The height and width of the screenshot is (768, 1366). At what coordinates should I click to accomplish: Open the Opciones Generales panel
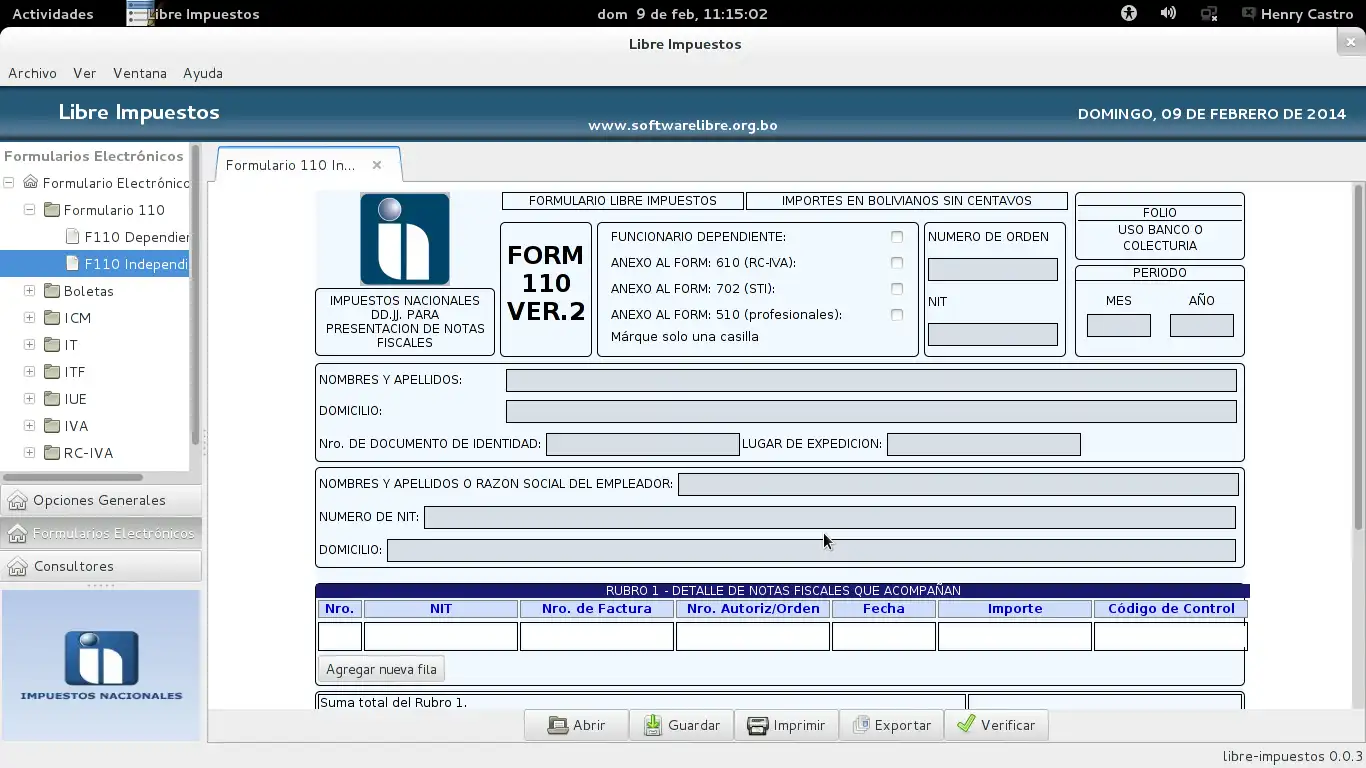pos(101,500)
